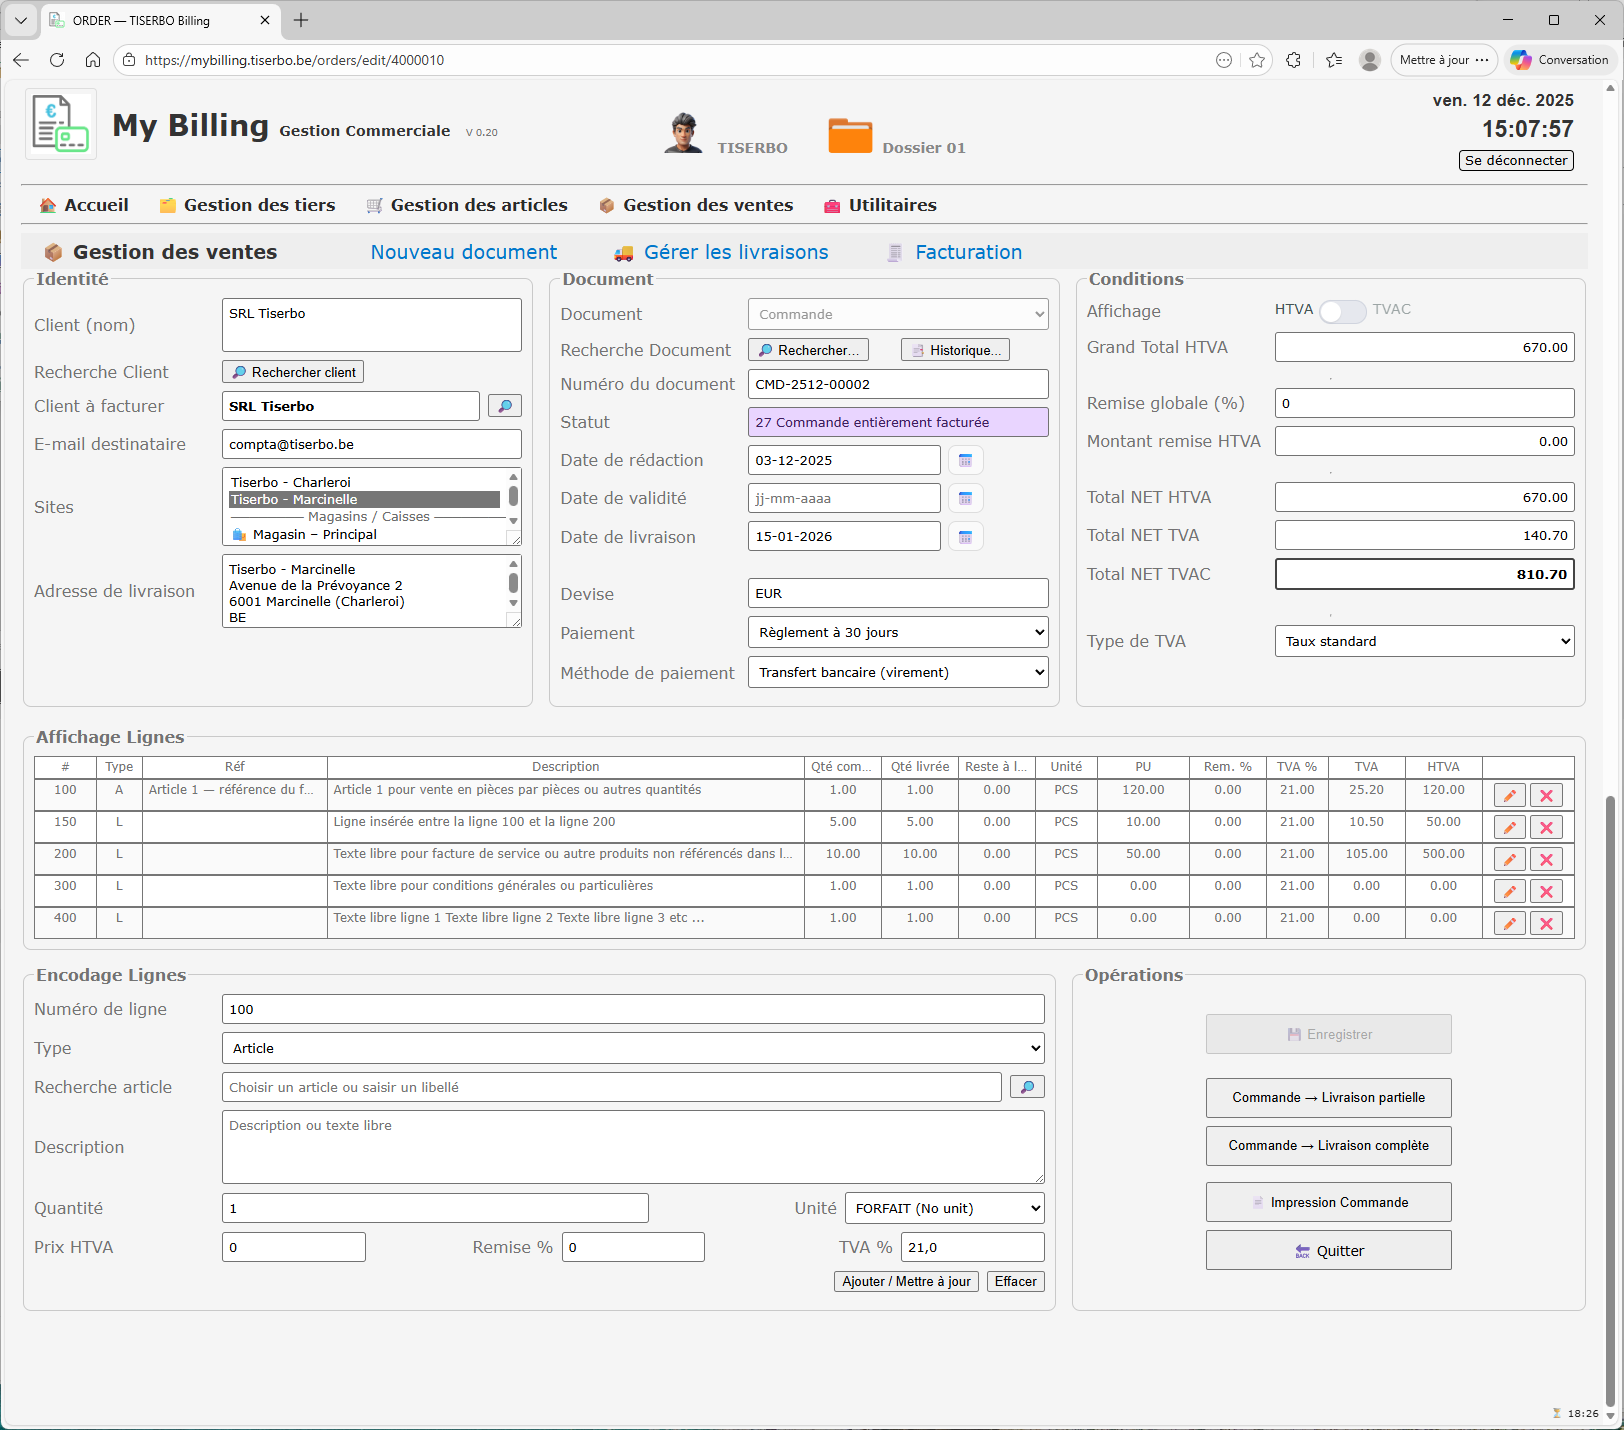Edit line 100 with the pencil icon
The height and width of the screenshot is (1430, 1624).
pos(1508,794)
